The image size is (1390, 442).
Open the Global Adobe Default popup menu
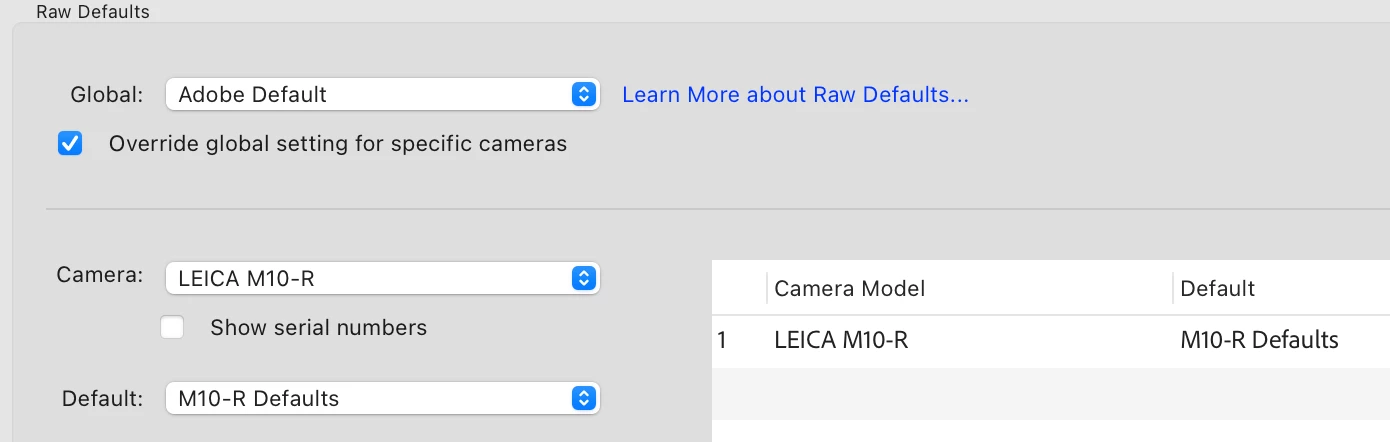pyautogui.click(x=382, y=95)
